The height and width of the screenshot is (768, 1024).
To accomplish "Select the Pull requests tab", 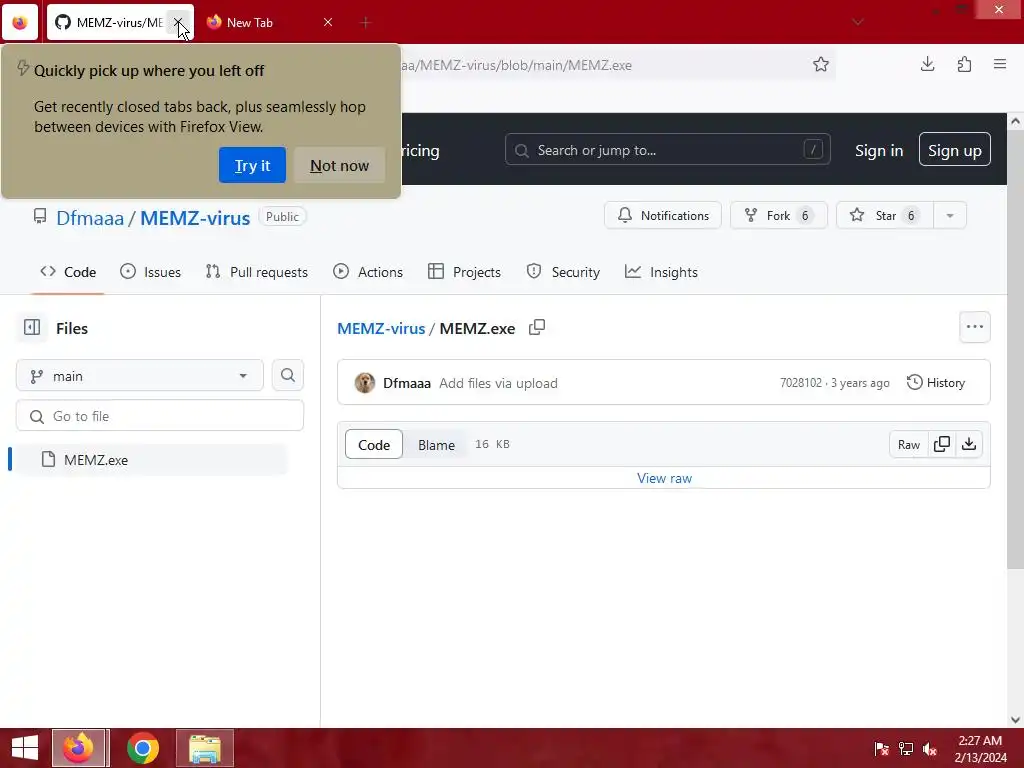I will pyautogui.click(x=256, y=272).
